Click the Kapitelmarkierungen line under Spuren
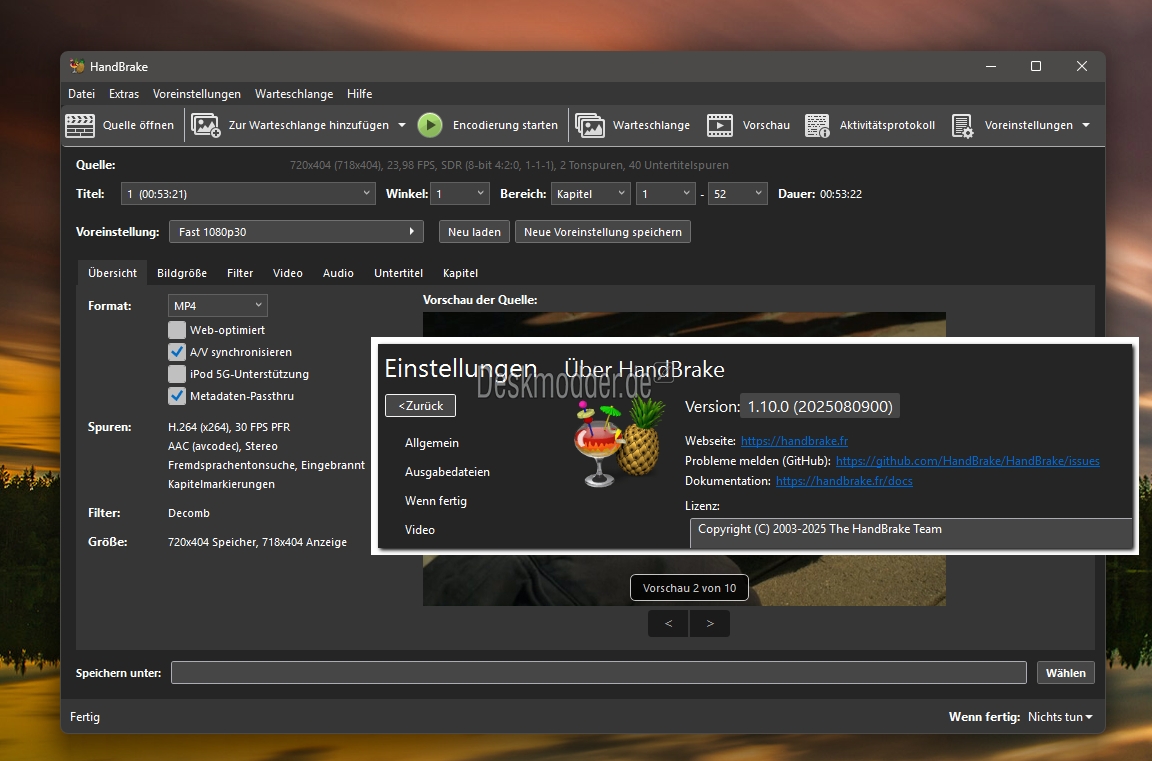 221,484
